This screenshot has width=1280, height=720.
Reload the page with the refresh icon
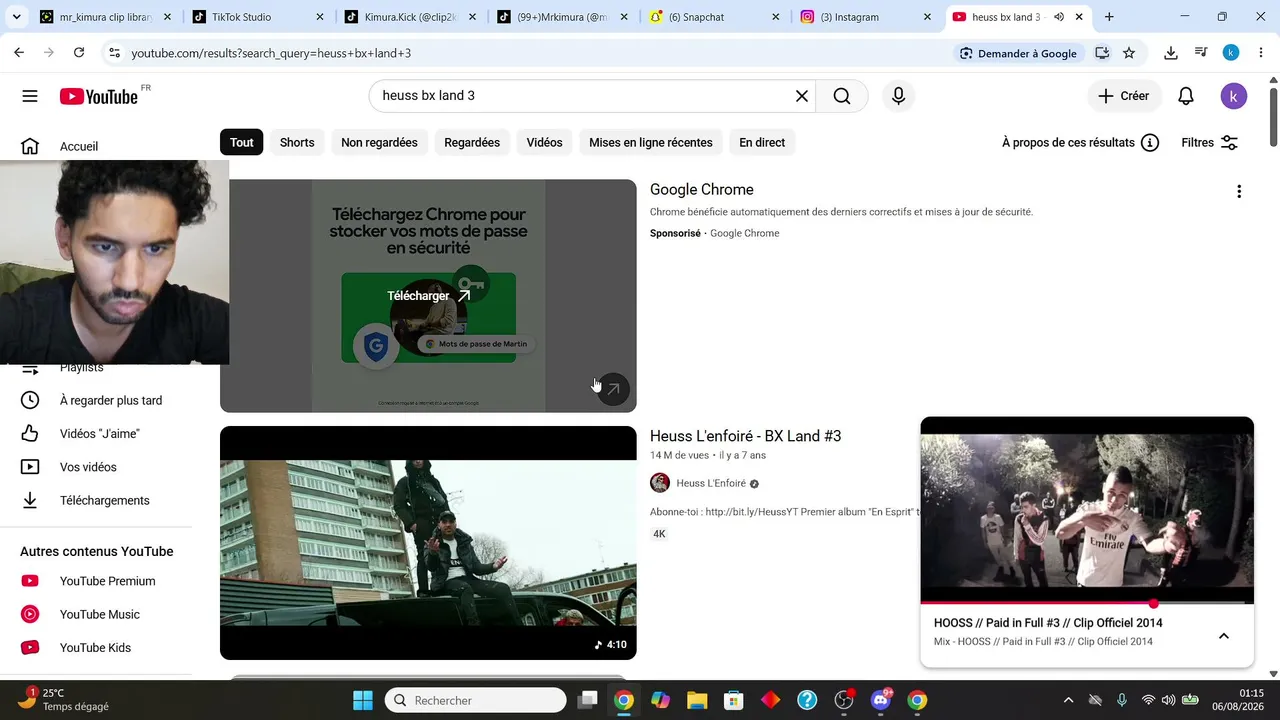click(79, 53)
